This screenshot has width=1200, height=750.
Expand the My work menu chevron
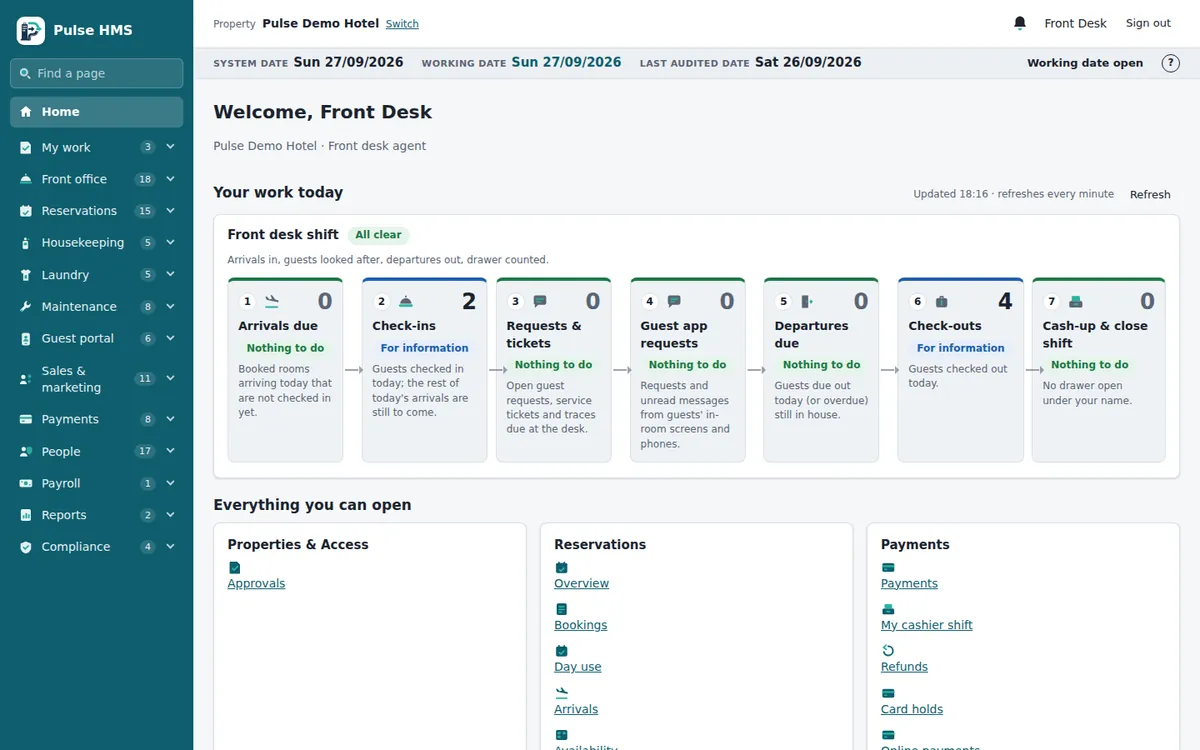(170, 147)
